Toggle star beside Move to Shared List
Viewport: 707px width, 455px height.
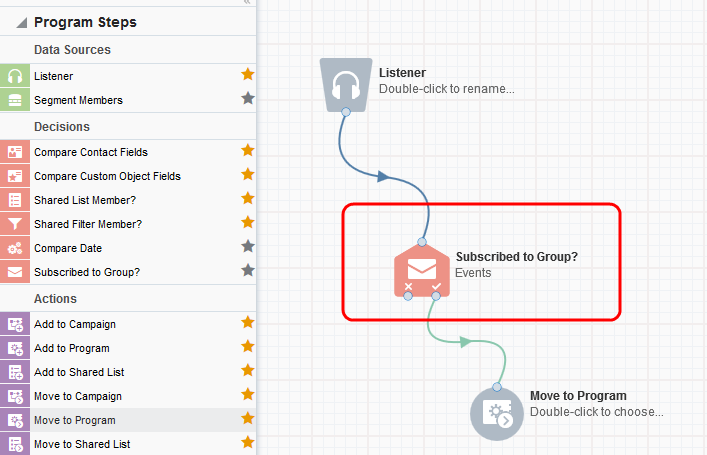click(x=248, y=442)
